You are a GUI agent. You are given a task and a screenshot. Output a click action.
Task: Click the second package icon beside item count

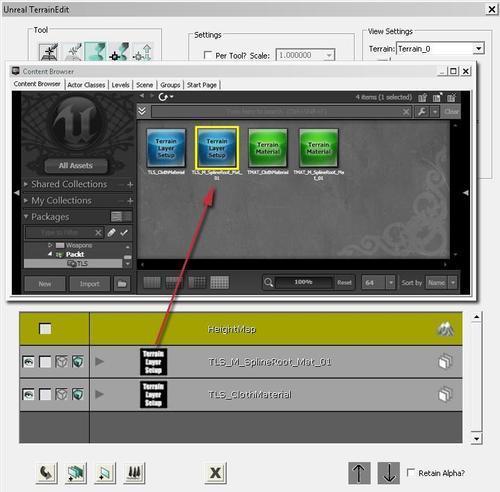click(437, 98)
